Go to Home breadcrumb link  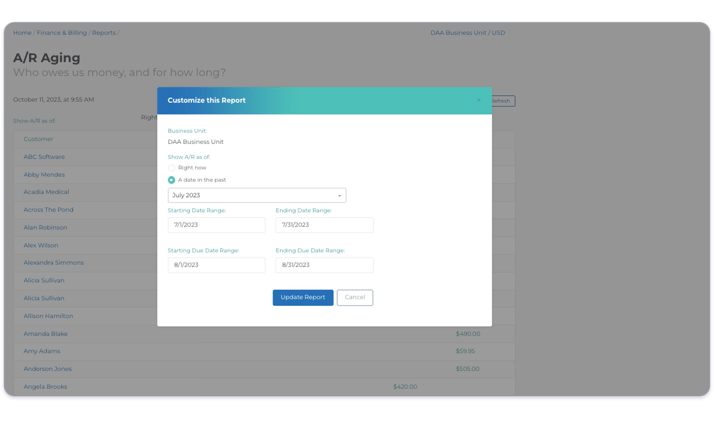point(22,33)
